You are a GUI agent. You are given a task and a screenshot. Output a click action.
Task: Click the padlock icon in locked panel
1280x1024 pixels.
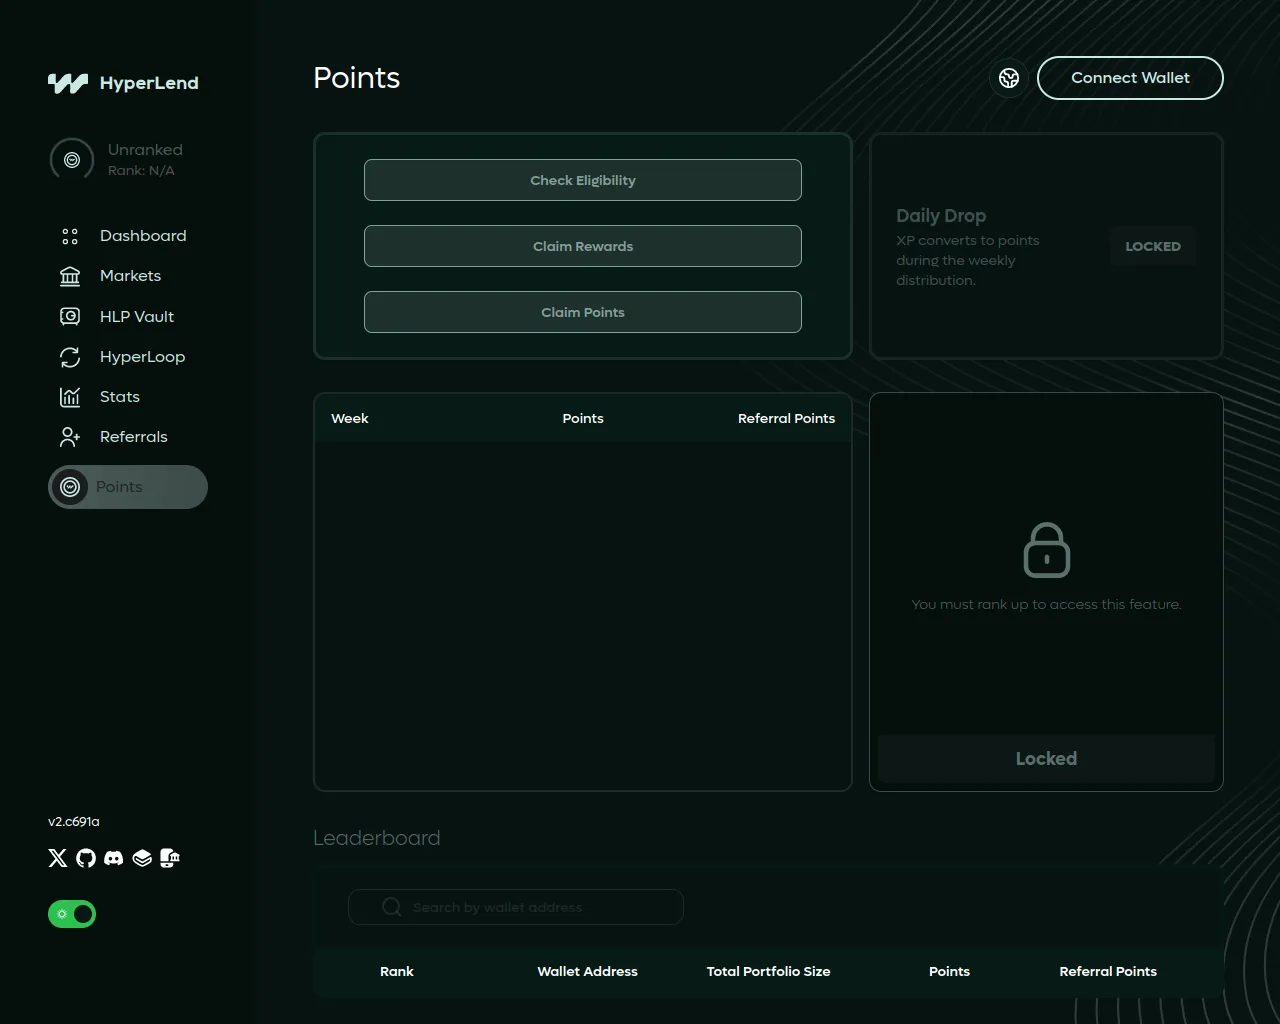pyautogui.click(x=1047, y=550)
